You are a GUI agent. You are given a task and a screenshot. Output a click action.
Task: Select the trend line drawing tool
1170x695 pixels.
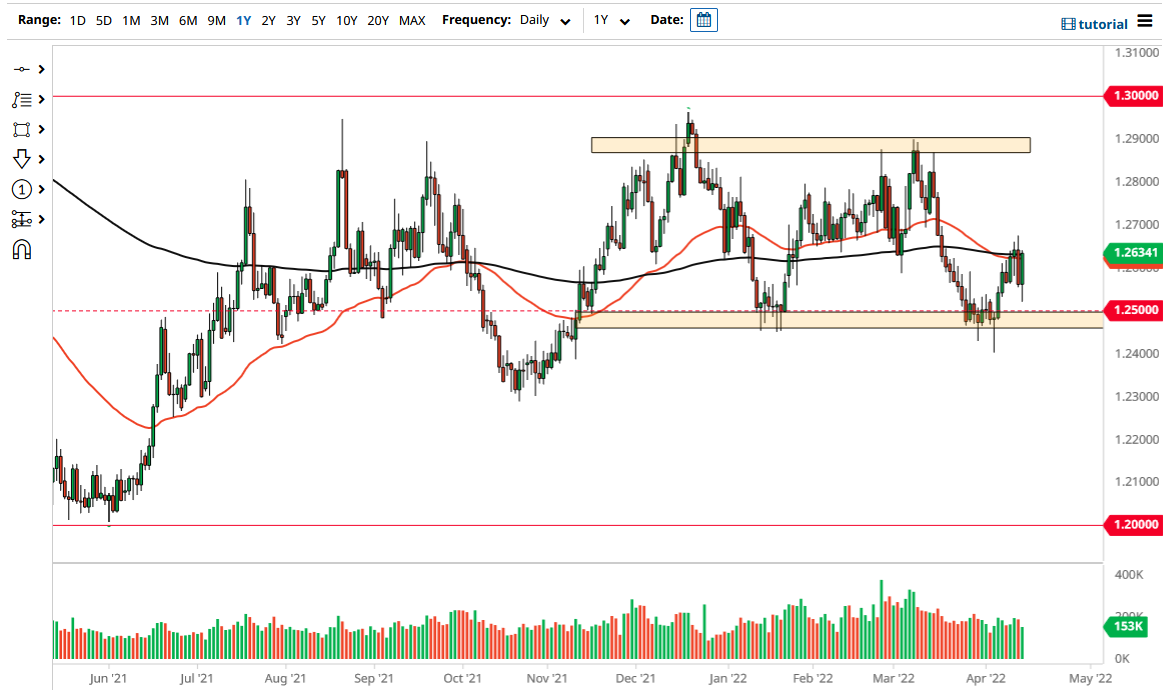click(x=20, y=69)
